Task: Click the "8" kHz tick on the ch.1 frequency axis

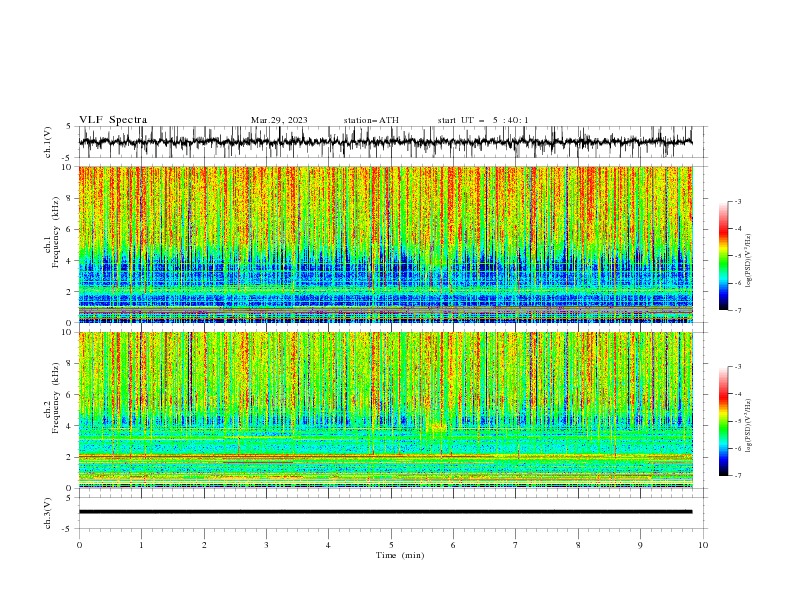Action: (70, 198)
